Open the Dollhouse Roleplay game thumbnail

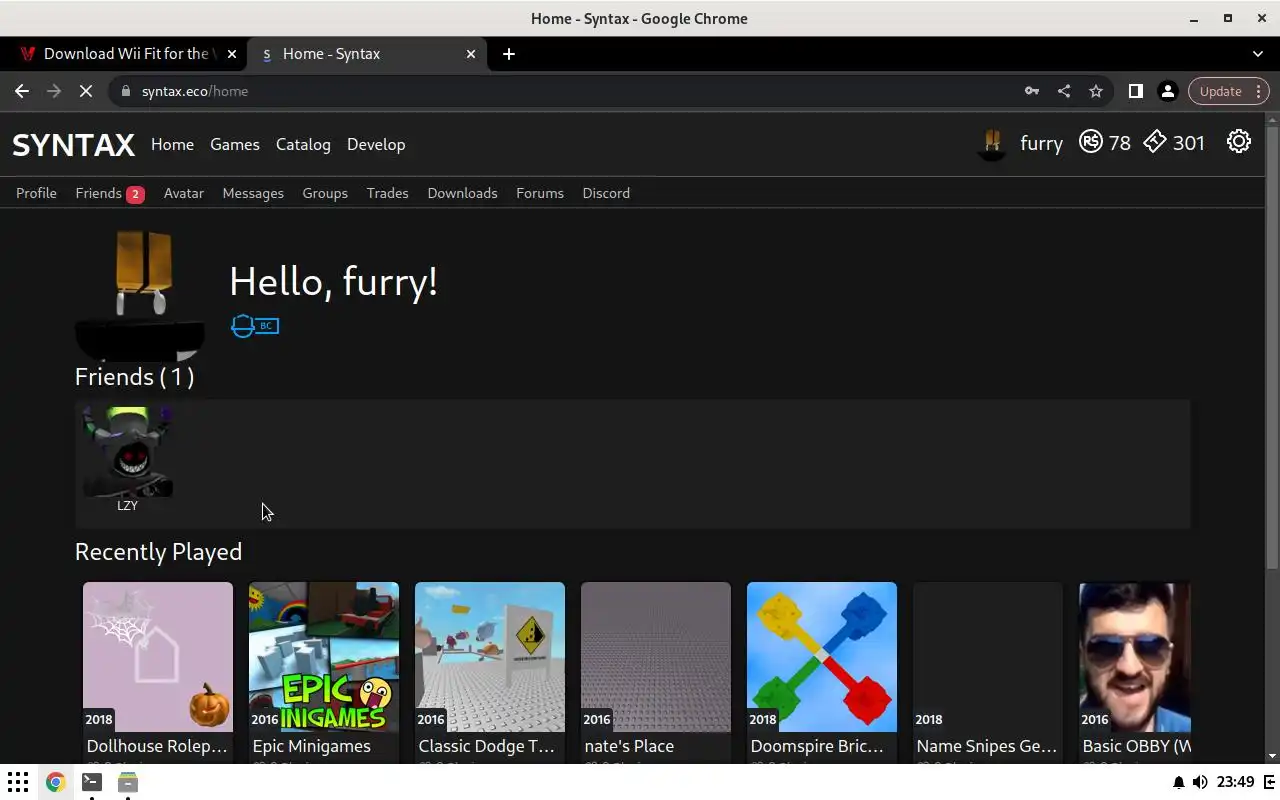coord(158,657)
